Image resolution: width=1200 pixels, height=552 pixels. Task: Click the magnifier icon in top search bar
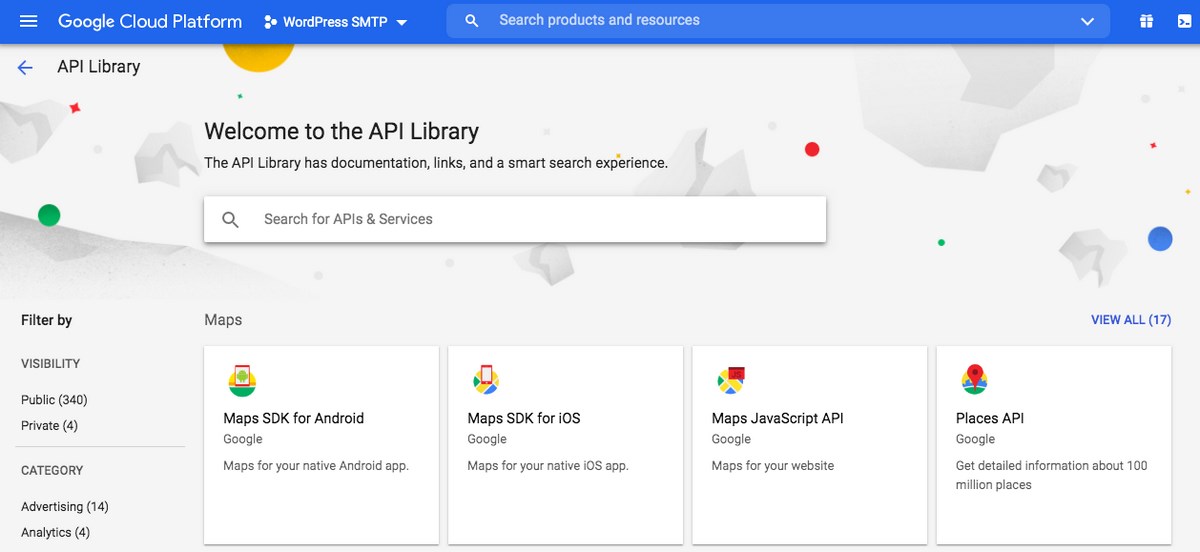473,20
